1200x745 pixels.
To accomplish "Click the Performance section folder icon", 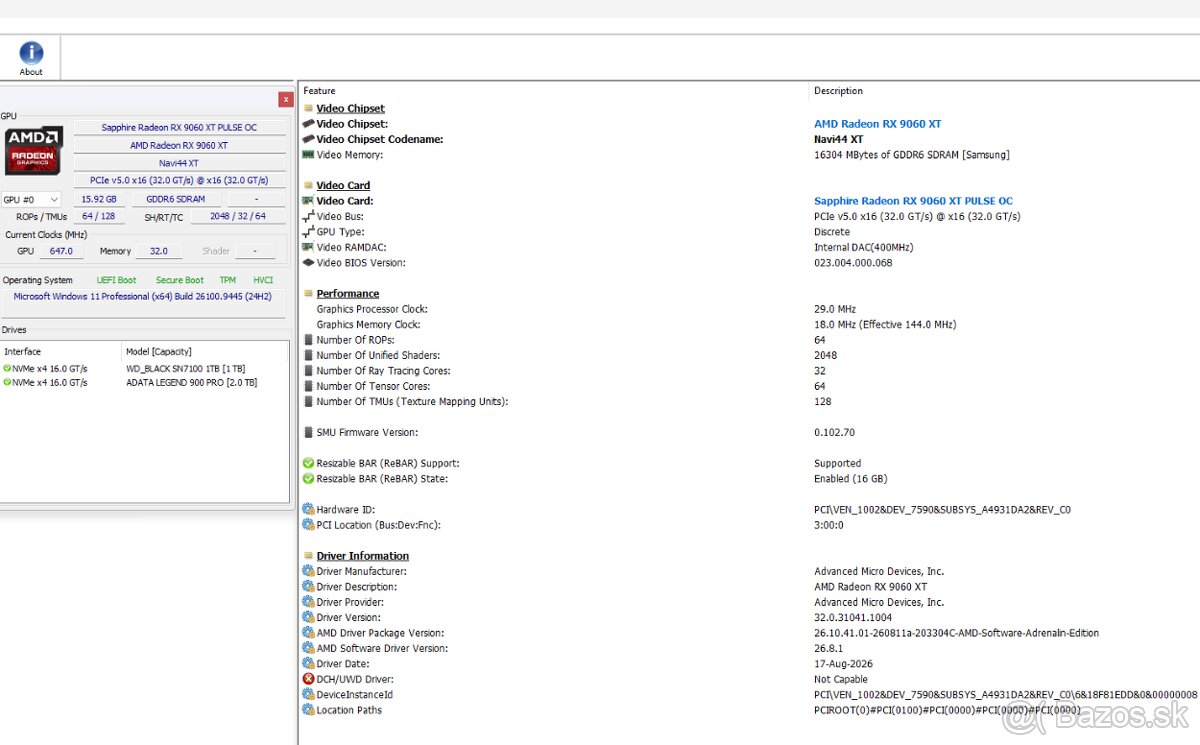I will click(x=308, y=293).
